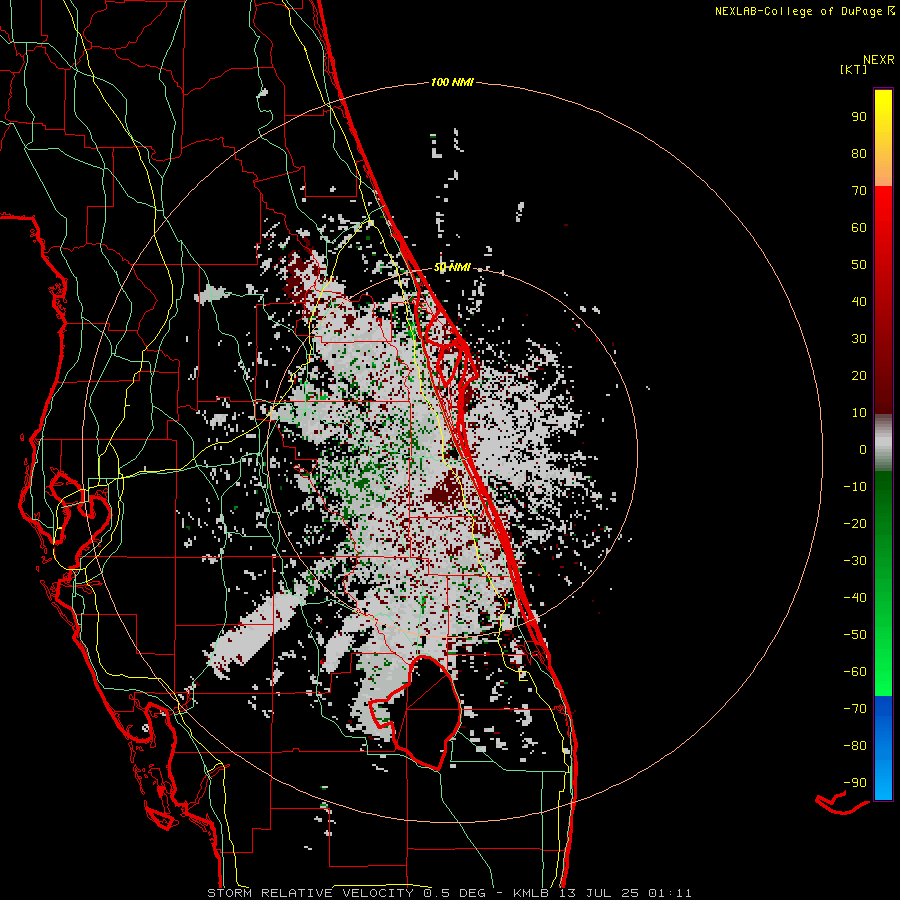The height and width of the screenshot is (900, 900).
Task: Click the -10 scale label
Action: click(855, 487)
